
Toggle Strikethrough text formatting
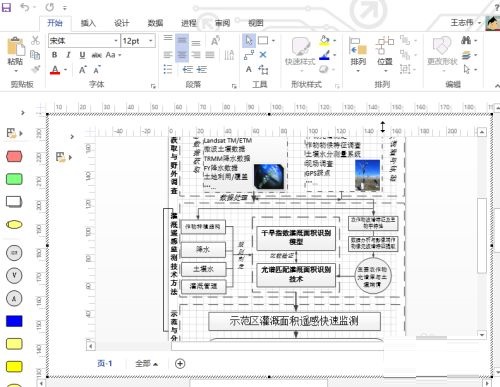pos(96,55)
